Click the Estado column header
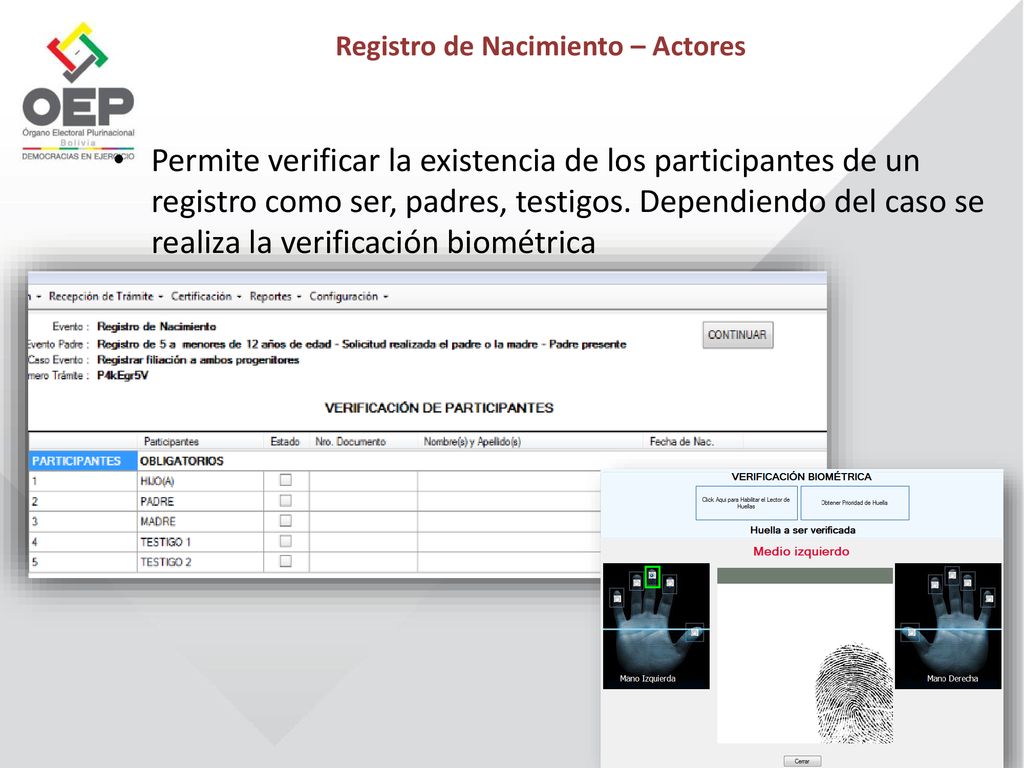 coord(285,441)
